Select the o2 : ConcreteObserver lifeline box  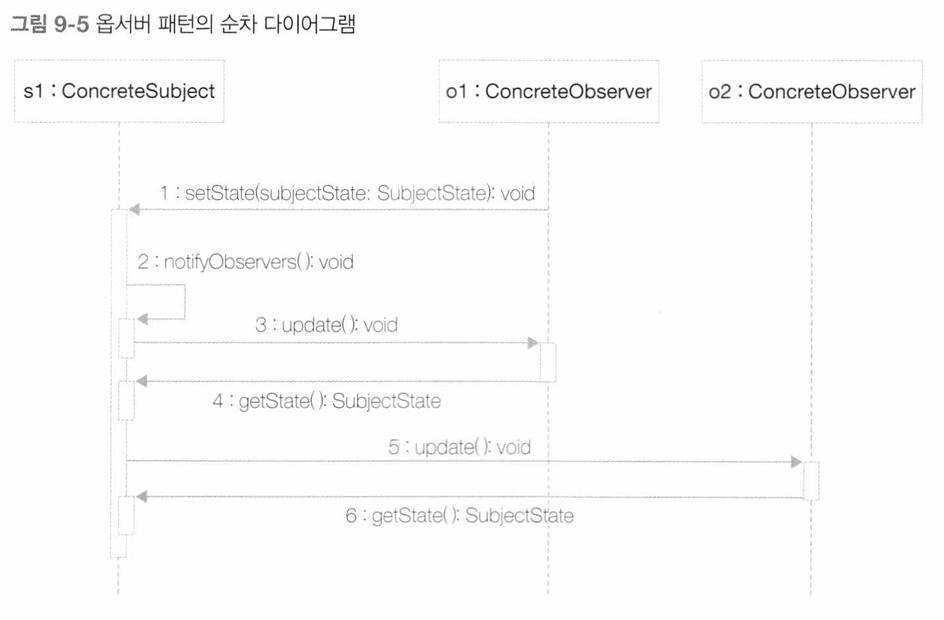812,91
